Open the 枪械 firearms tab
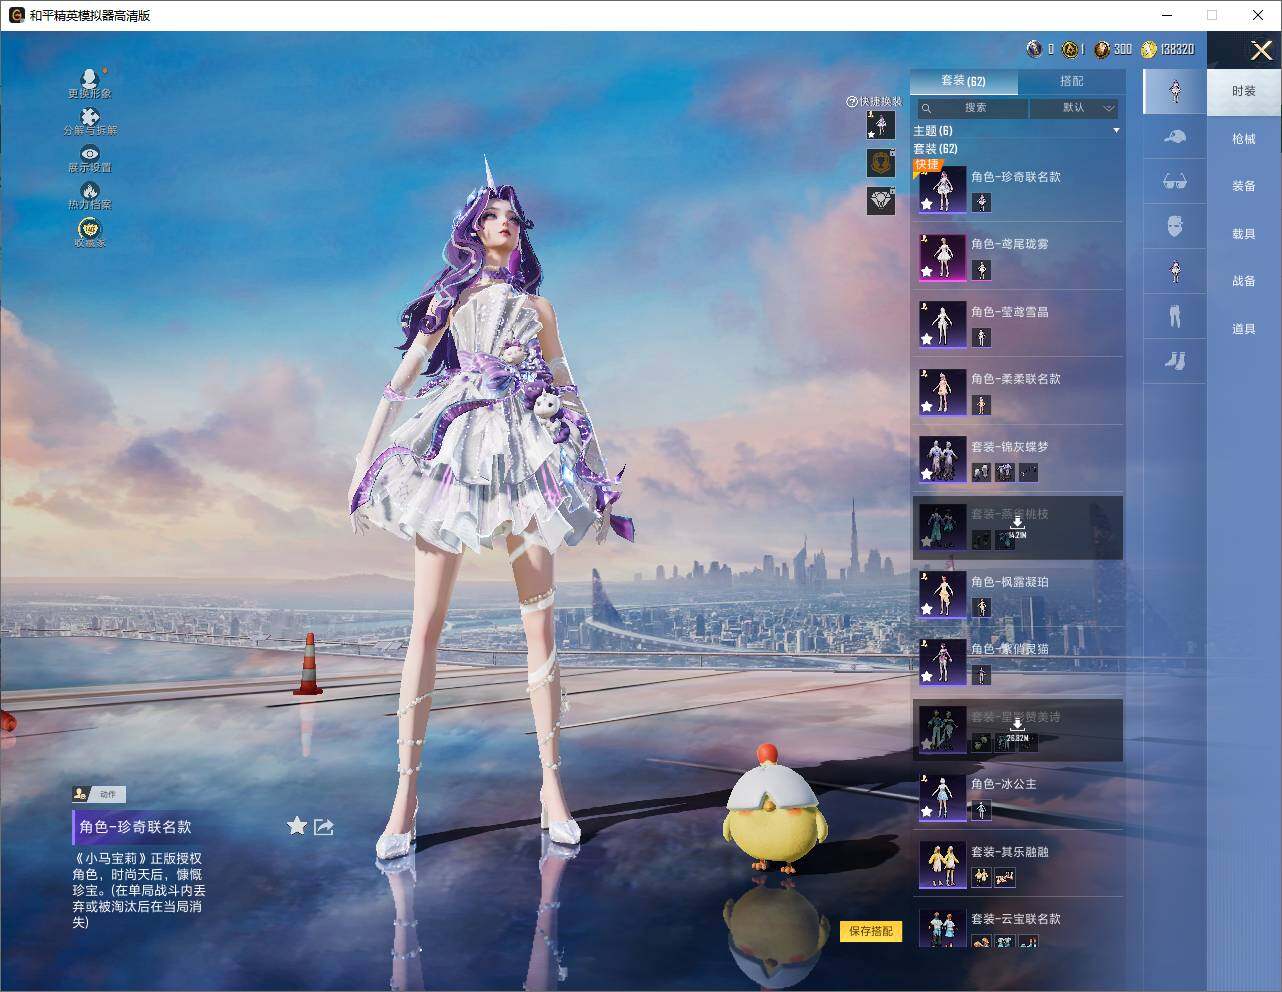This screenshot has width=1282, height=992. click(x=1243, y=139)
